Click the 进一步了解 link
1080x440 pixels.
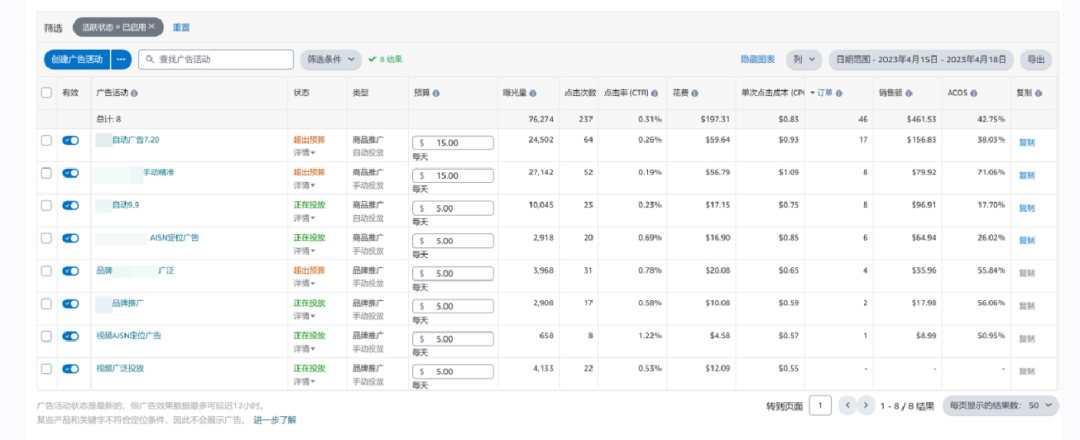275,419
